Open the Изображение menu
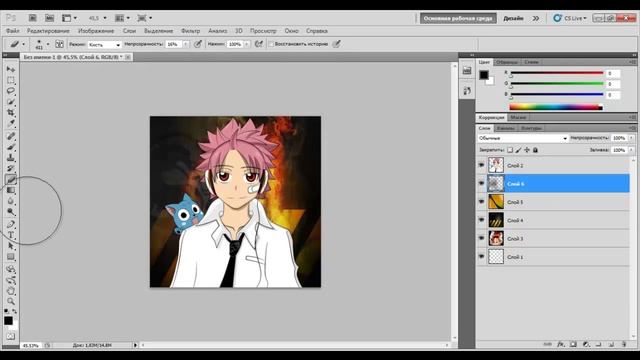 96,31
